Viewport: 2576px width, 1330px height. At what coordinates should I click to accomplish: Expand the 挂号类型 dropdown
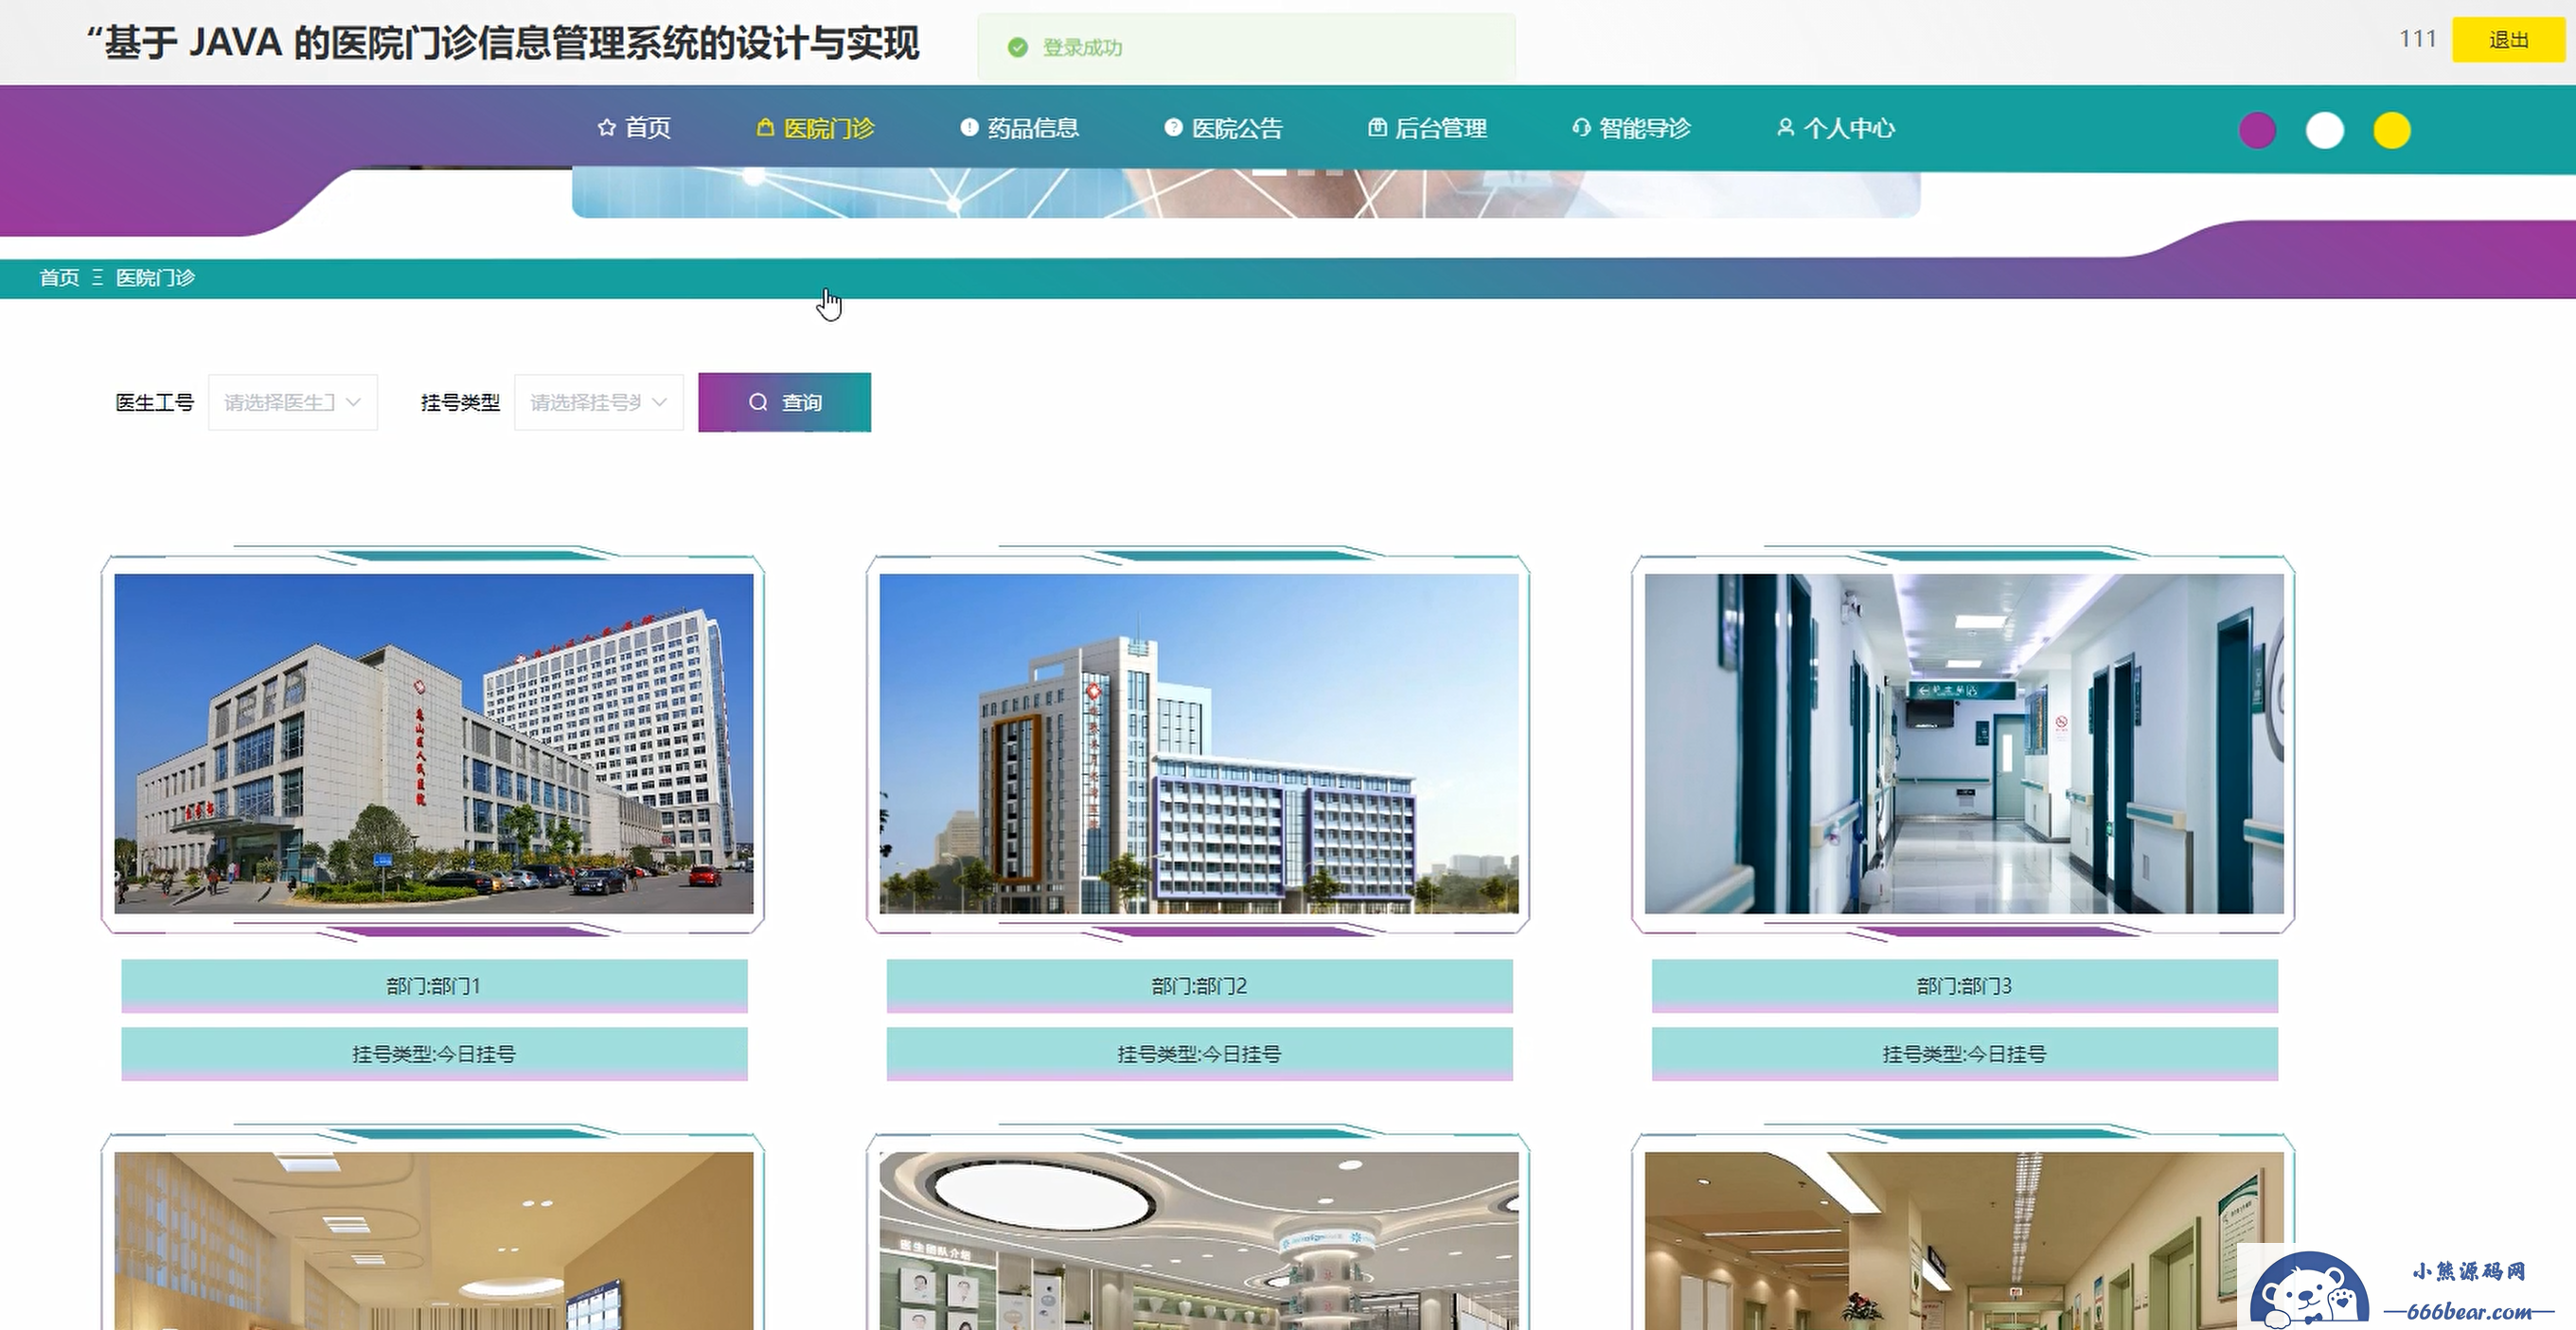coord(599,402)
